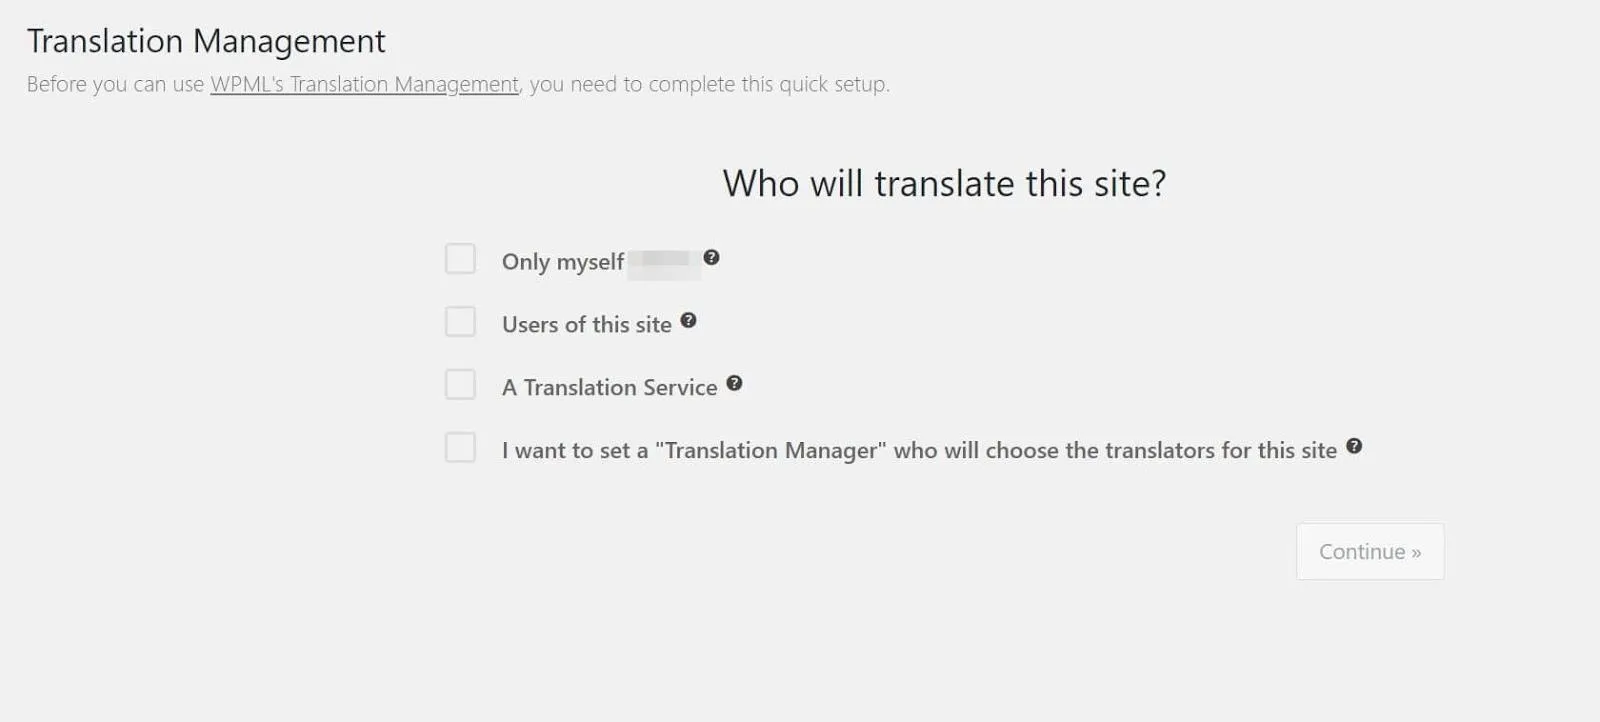The width and height of the screenshot is (1600, 722).
Task: Open WPML's Translation Management link
Action: 364,85
